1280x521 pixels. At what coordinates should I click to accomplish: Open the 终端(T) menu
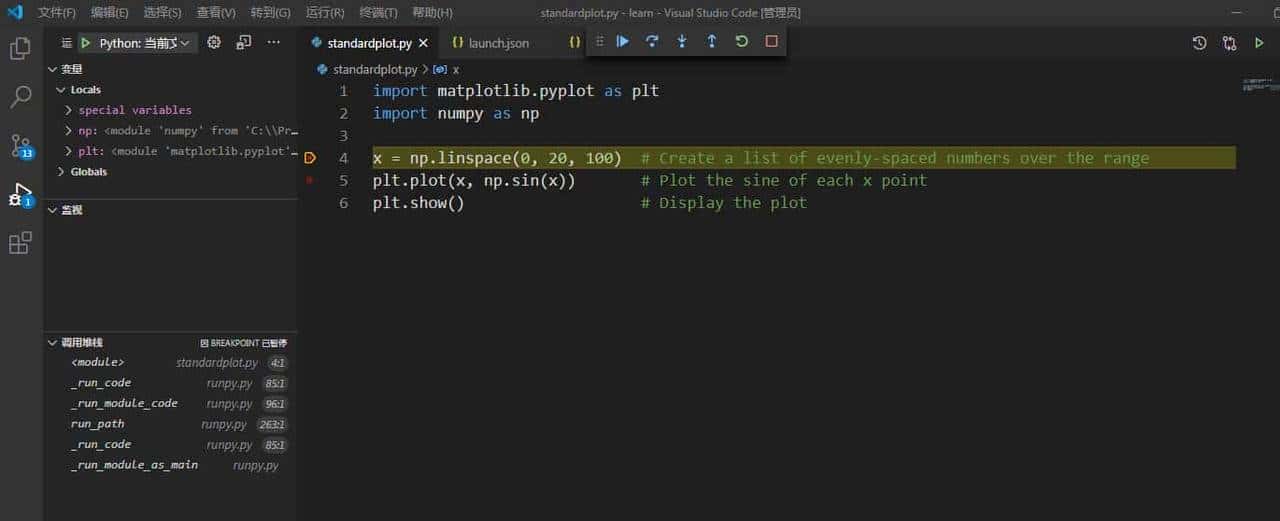[378, 13]
